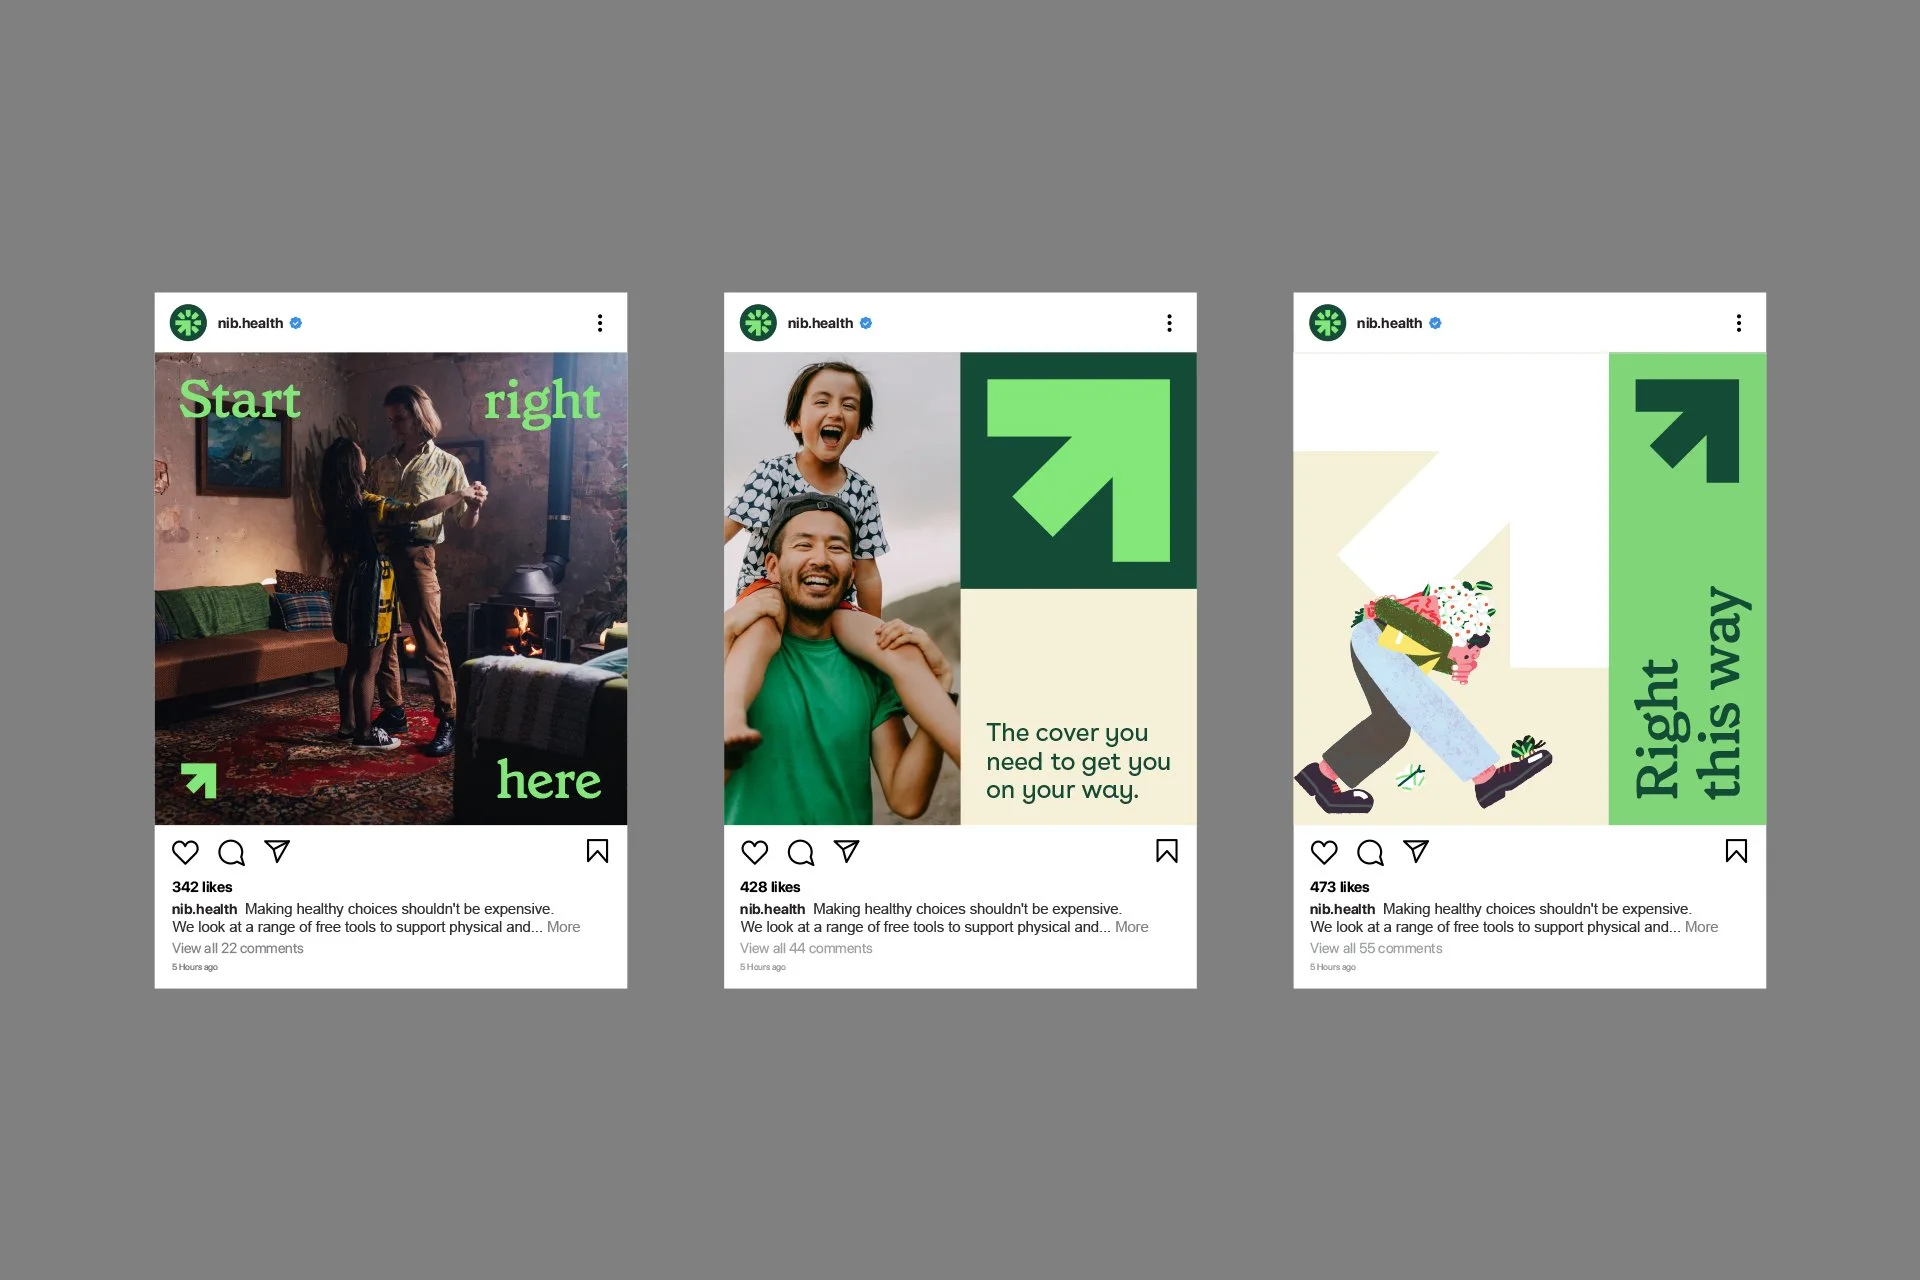This screenshot has height=1280, width=1920.
Task: Expand caption with More on 342 likes post
Action: (563, 927)
